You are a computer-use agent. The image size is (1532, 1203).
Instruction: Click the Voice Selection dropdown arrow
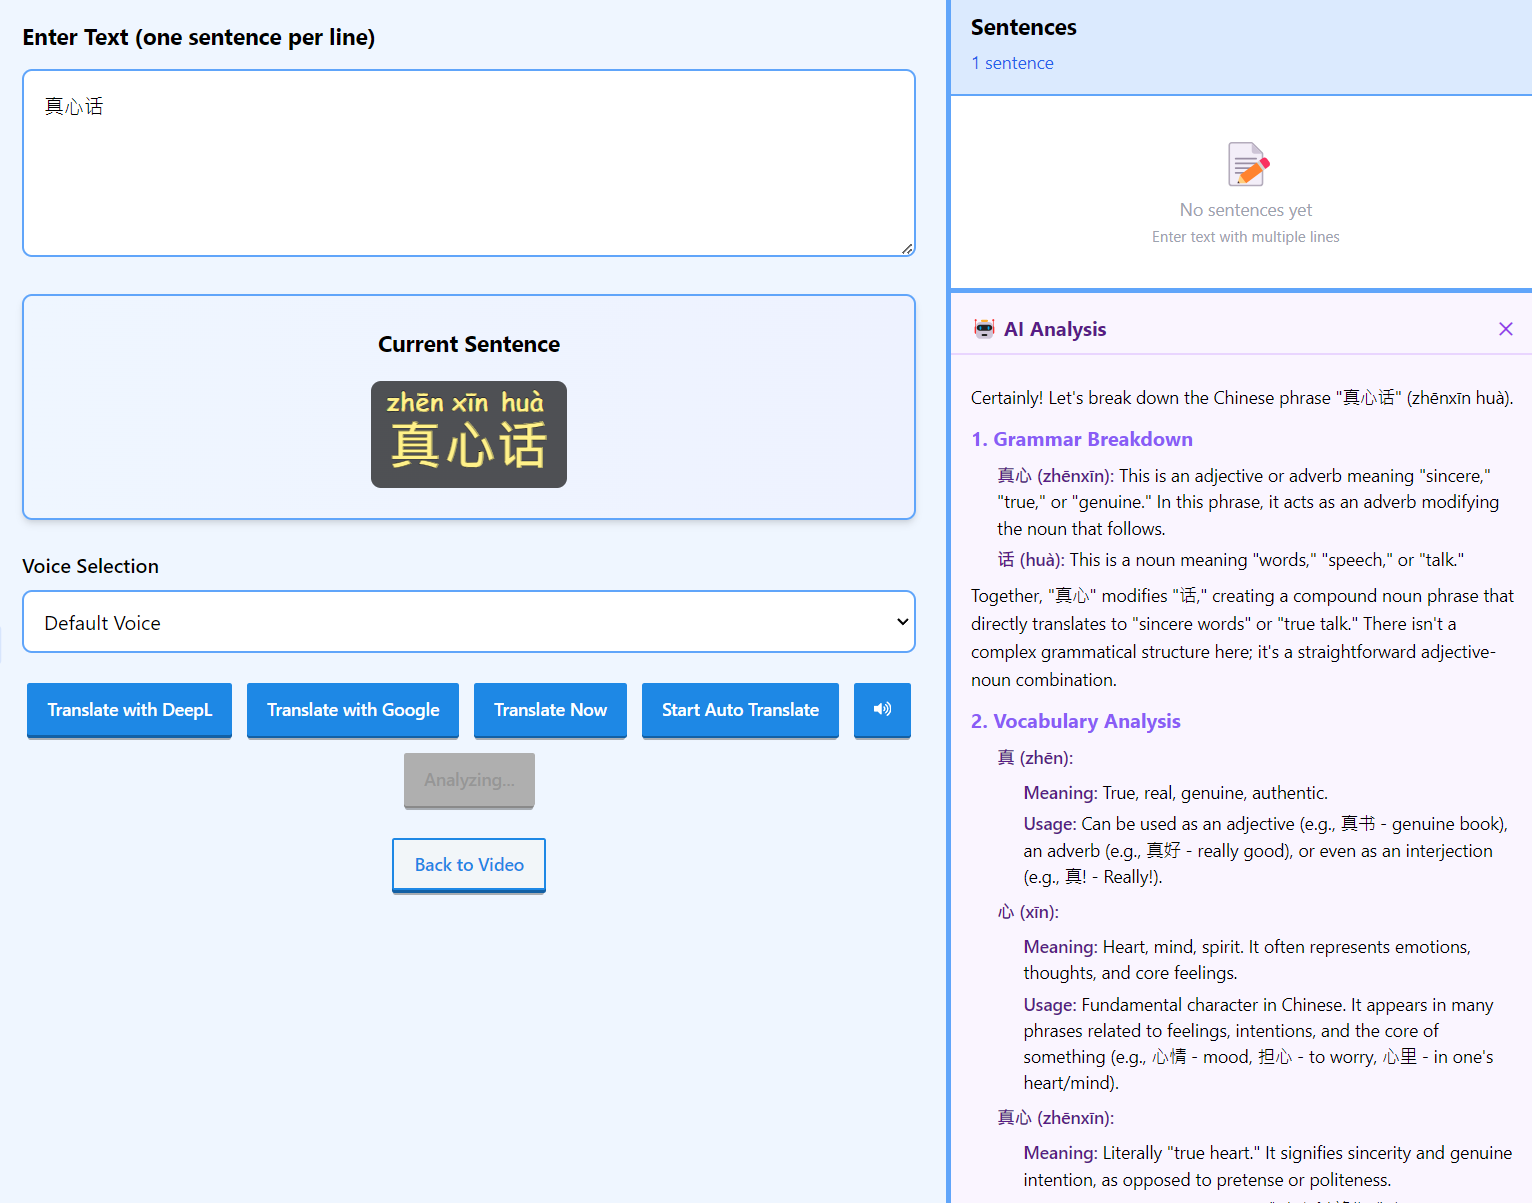pos(897,621)
